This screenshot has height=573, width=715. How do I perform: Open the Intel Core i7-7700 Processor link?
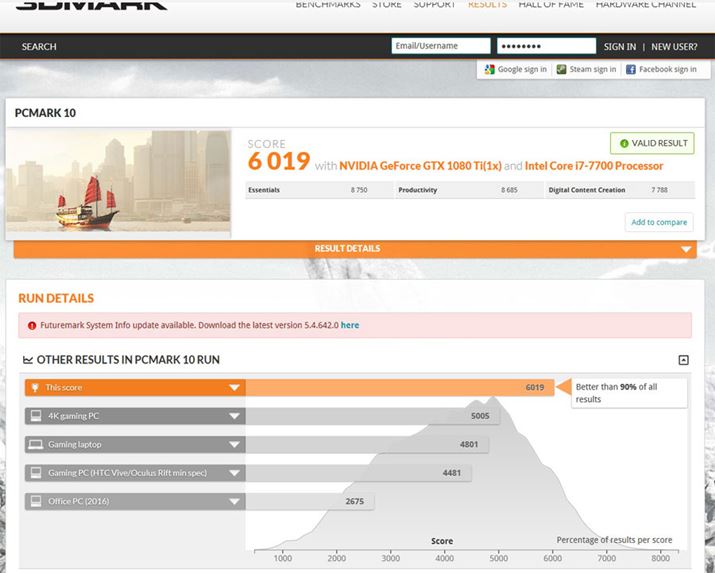[x=594, y=165]
